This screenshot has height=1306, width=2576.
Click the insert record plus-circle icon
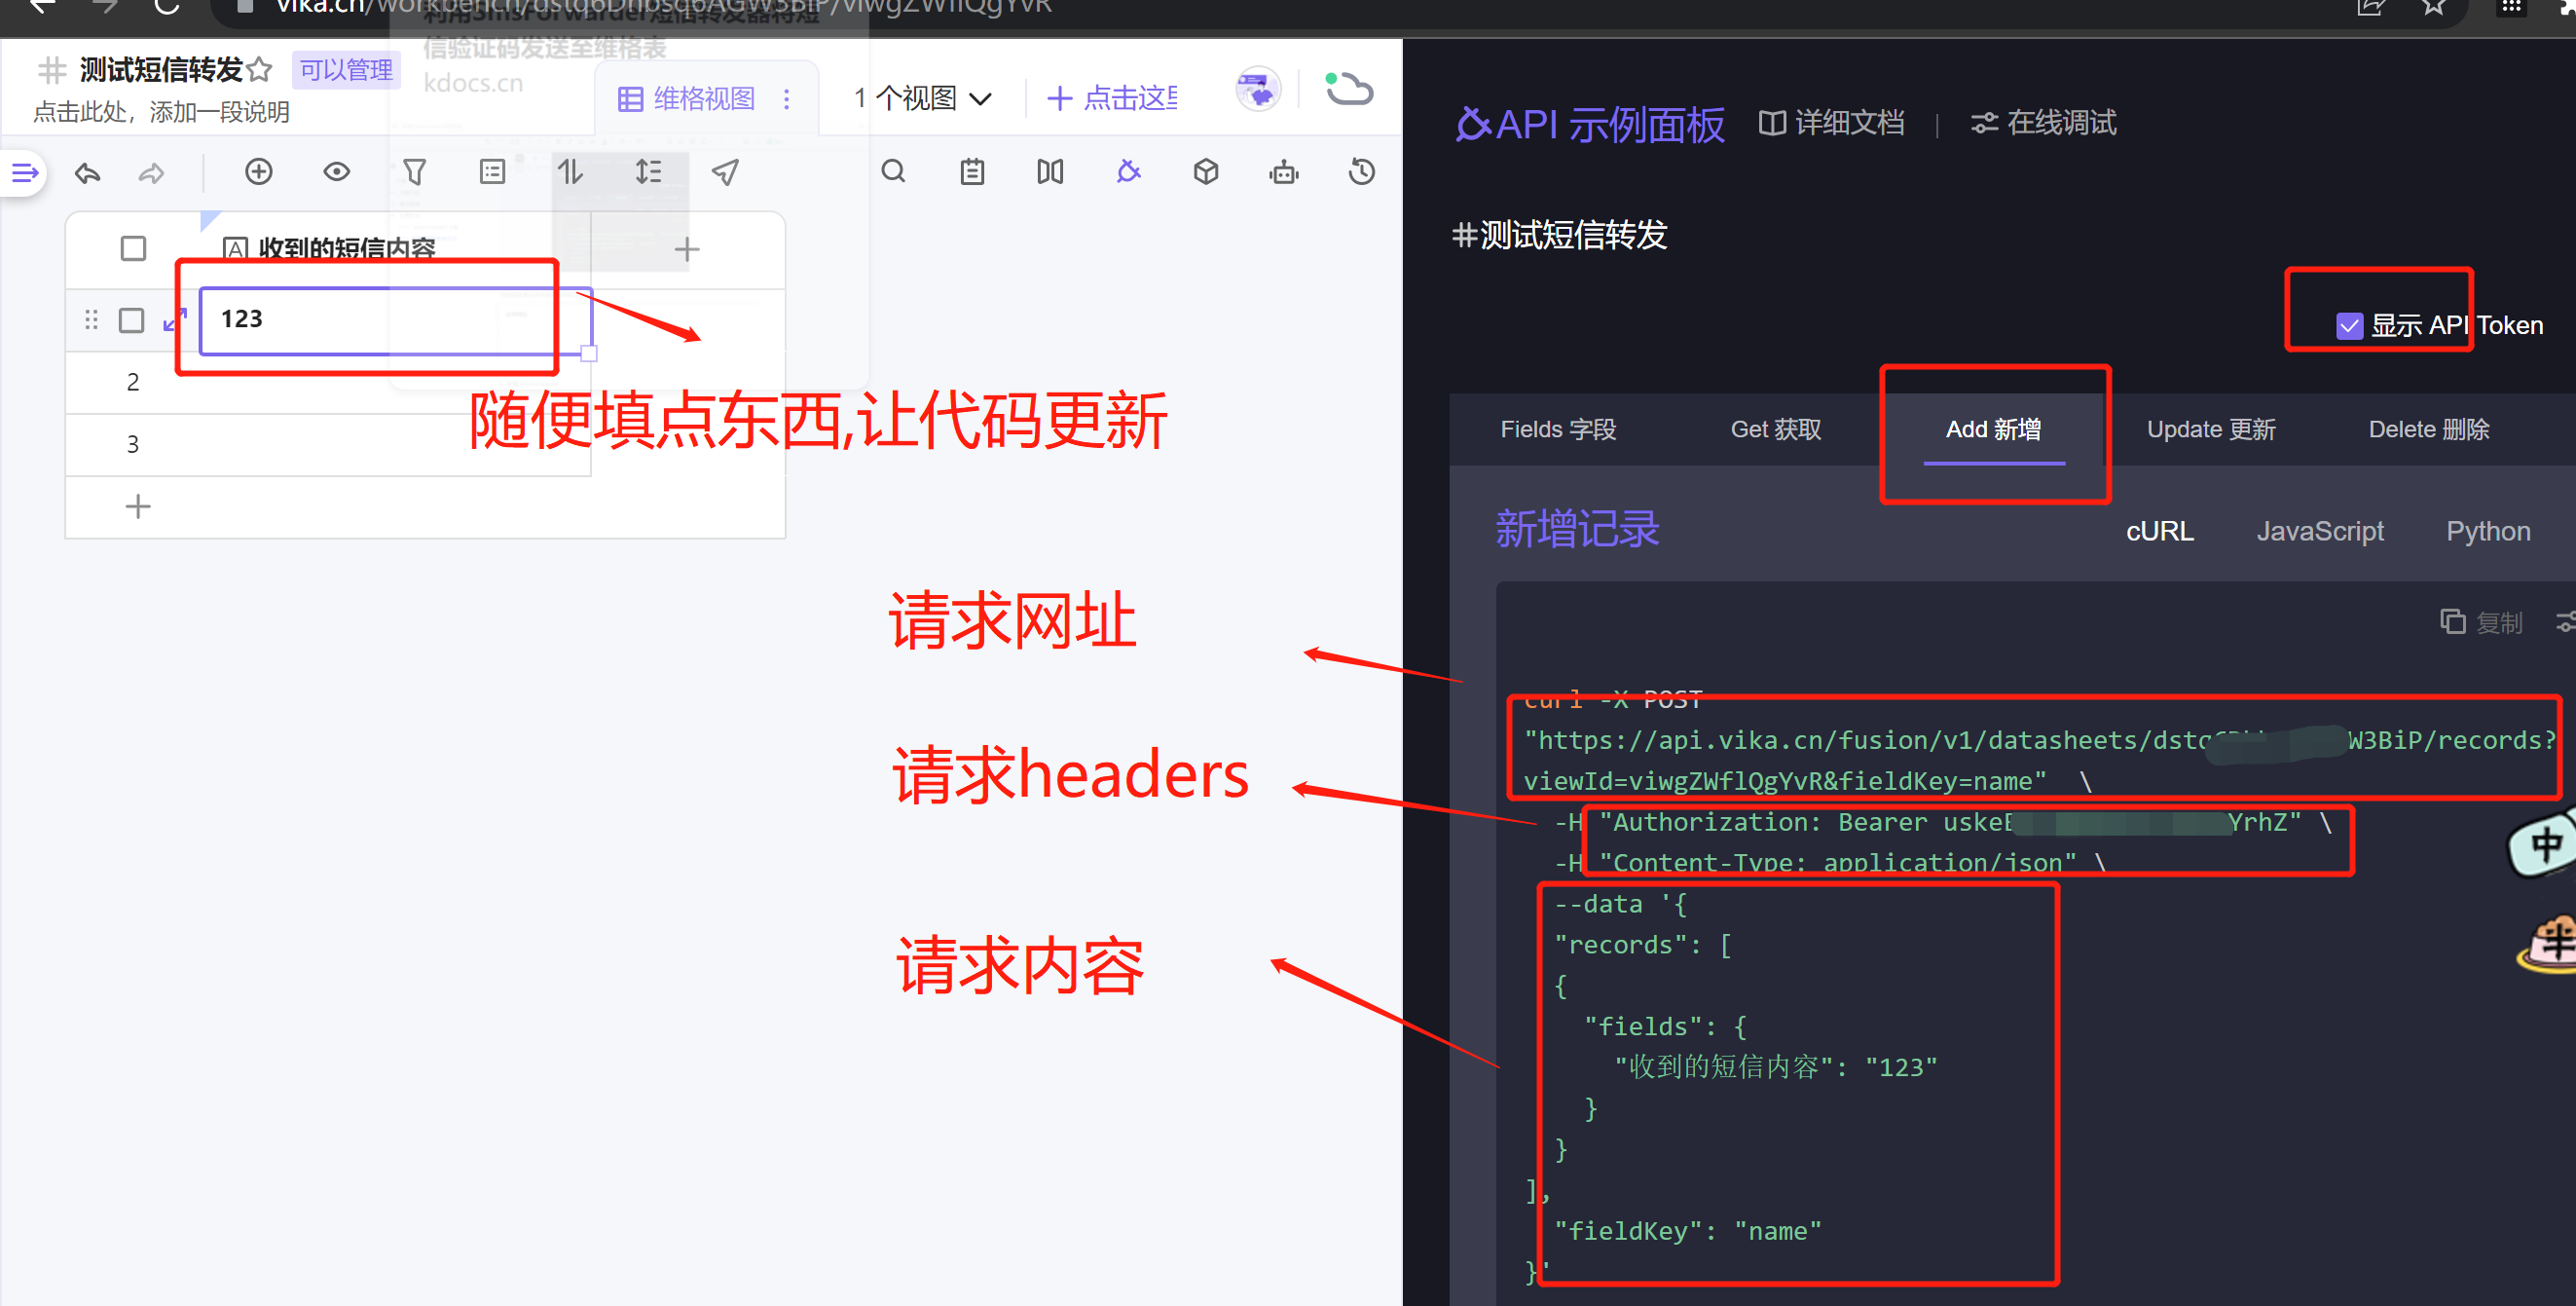pyautogui.click(x=259, y=172)
